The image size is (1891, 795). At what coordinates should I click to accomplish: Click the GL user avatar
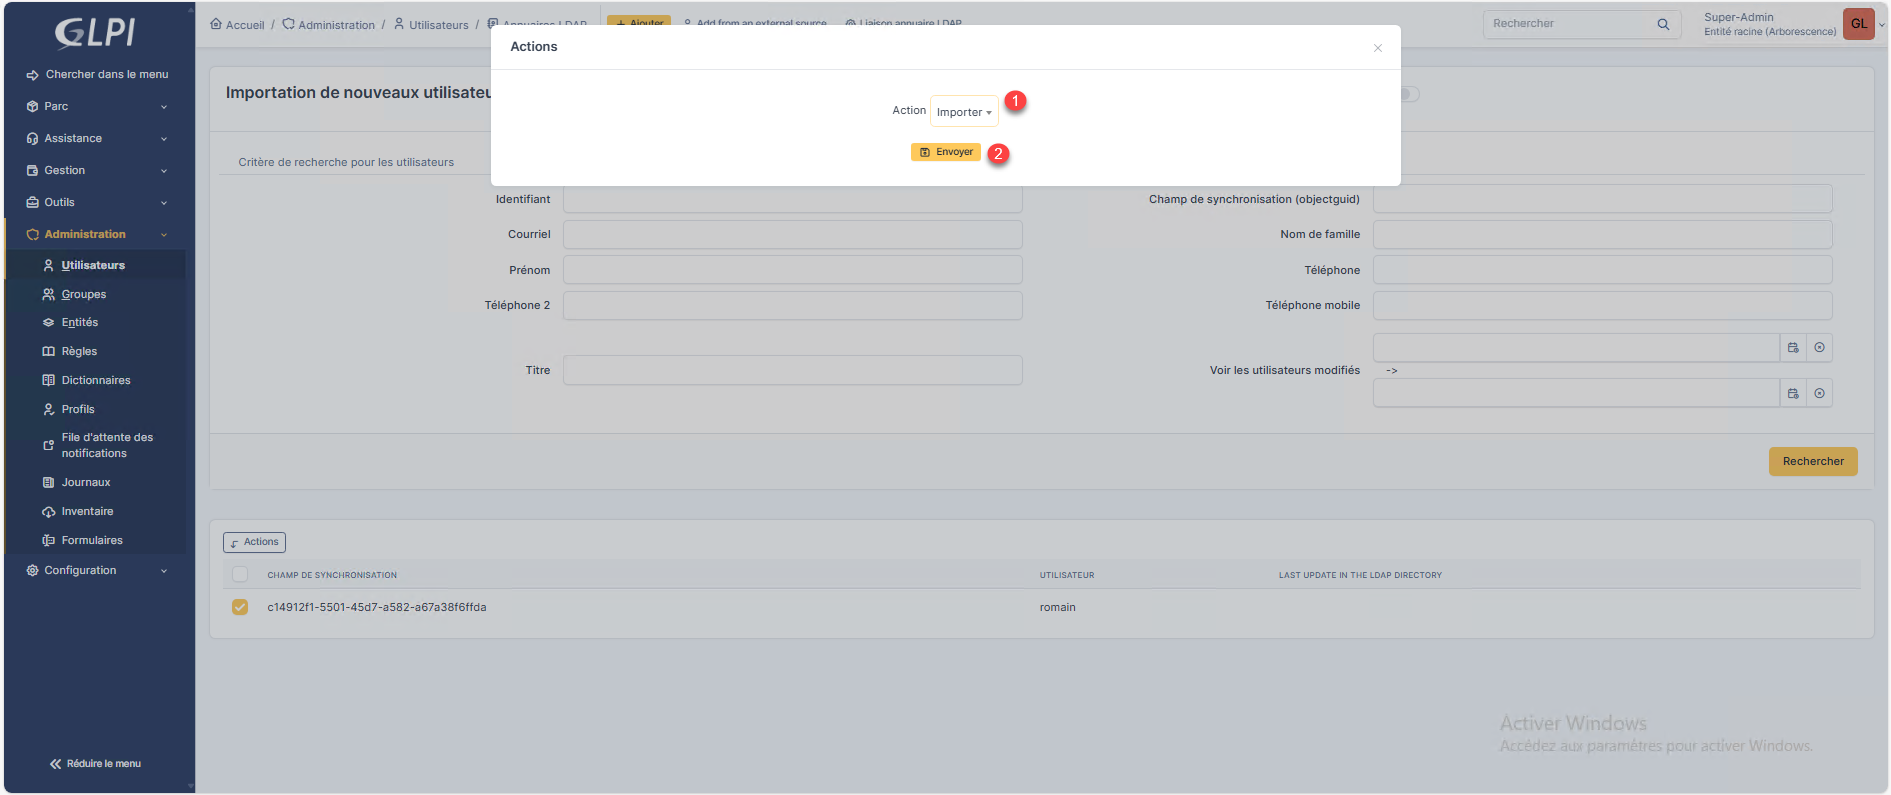pyautogui.click(x=1858, y=24)
